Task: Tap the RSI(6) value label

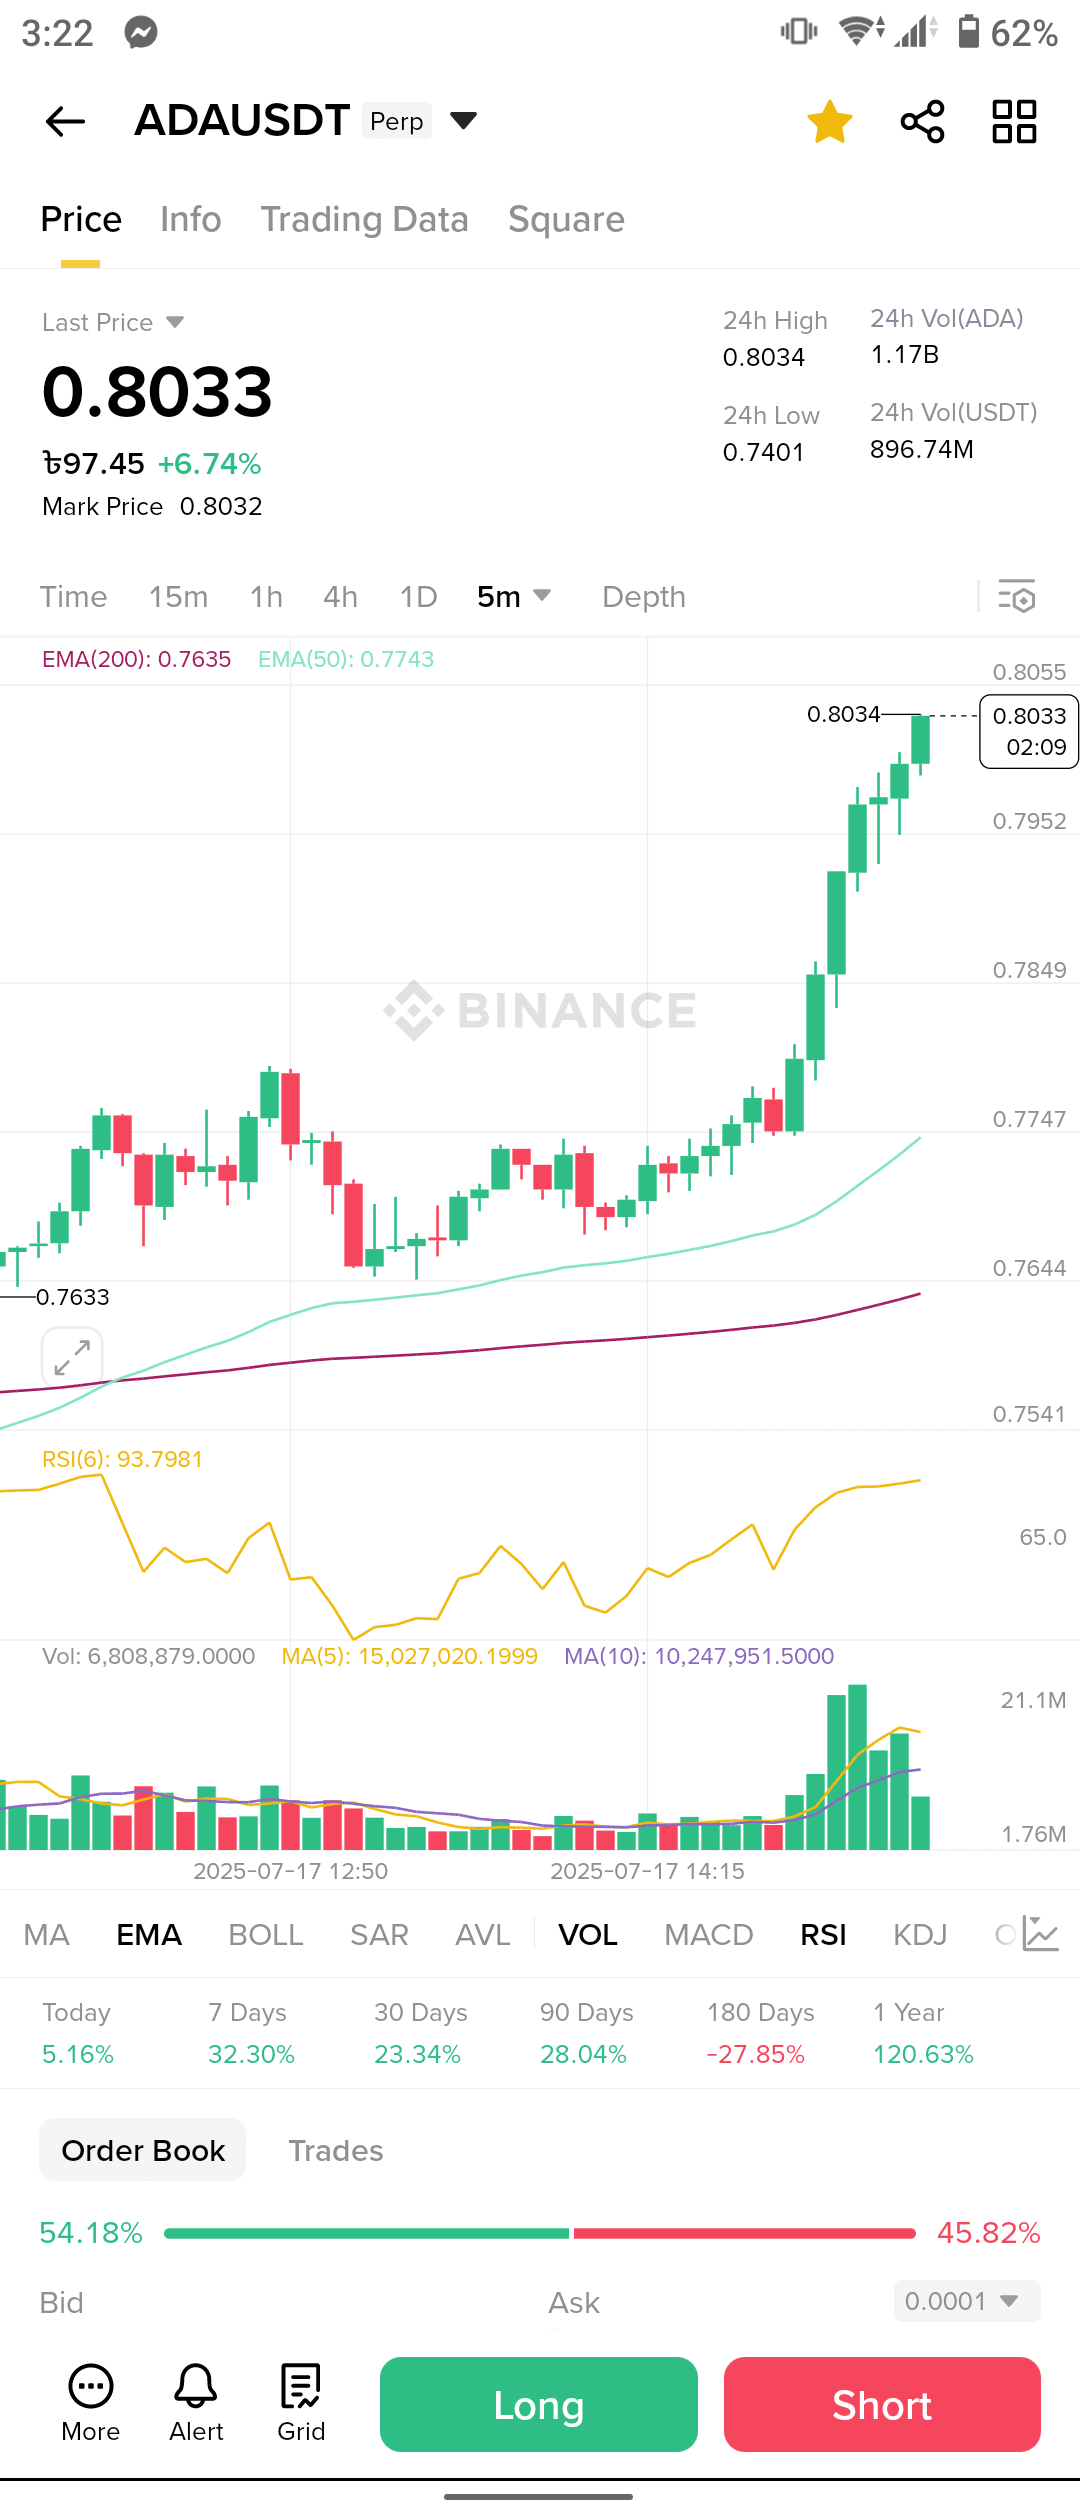Action: pos(122,1459)
